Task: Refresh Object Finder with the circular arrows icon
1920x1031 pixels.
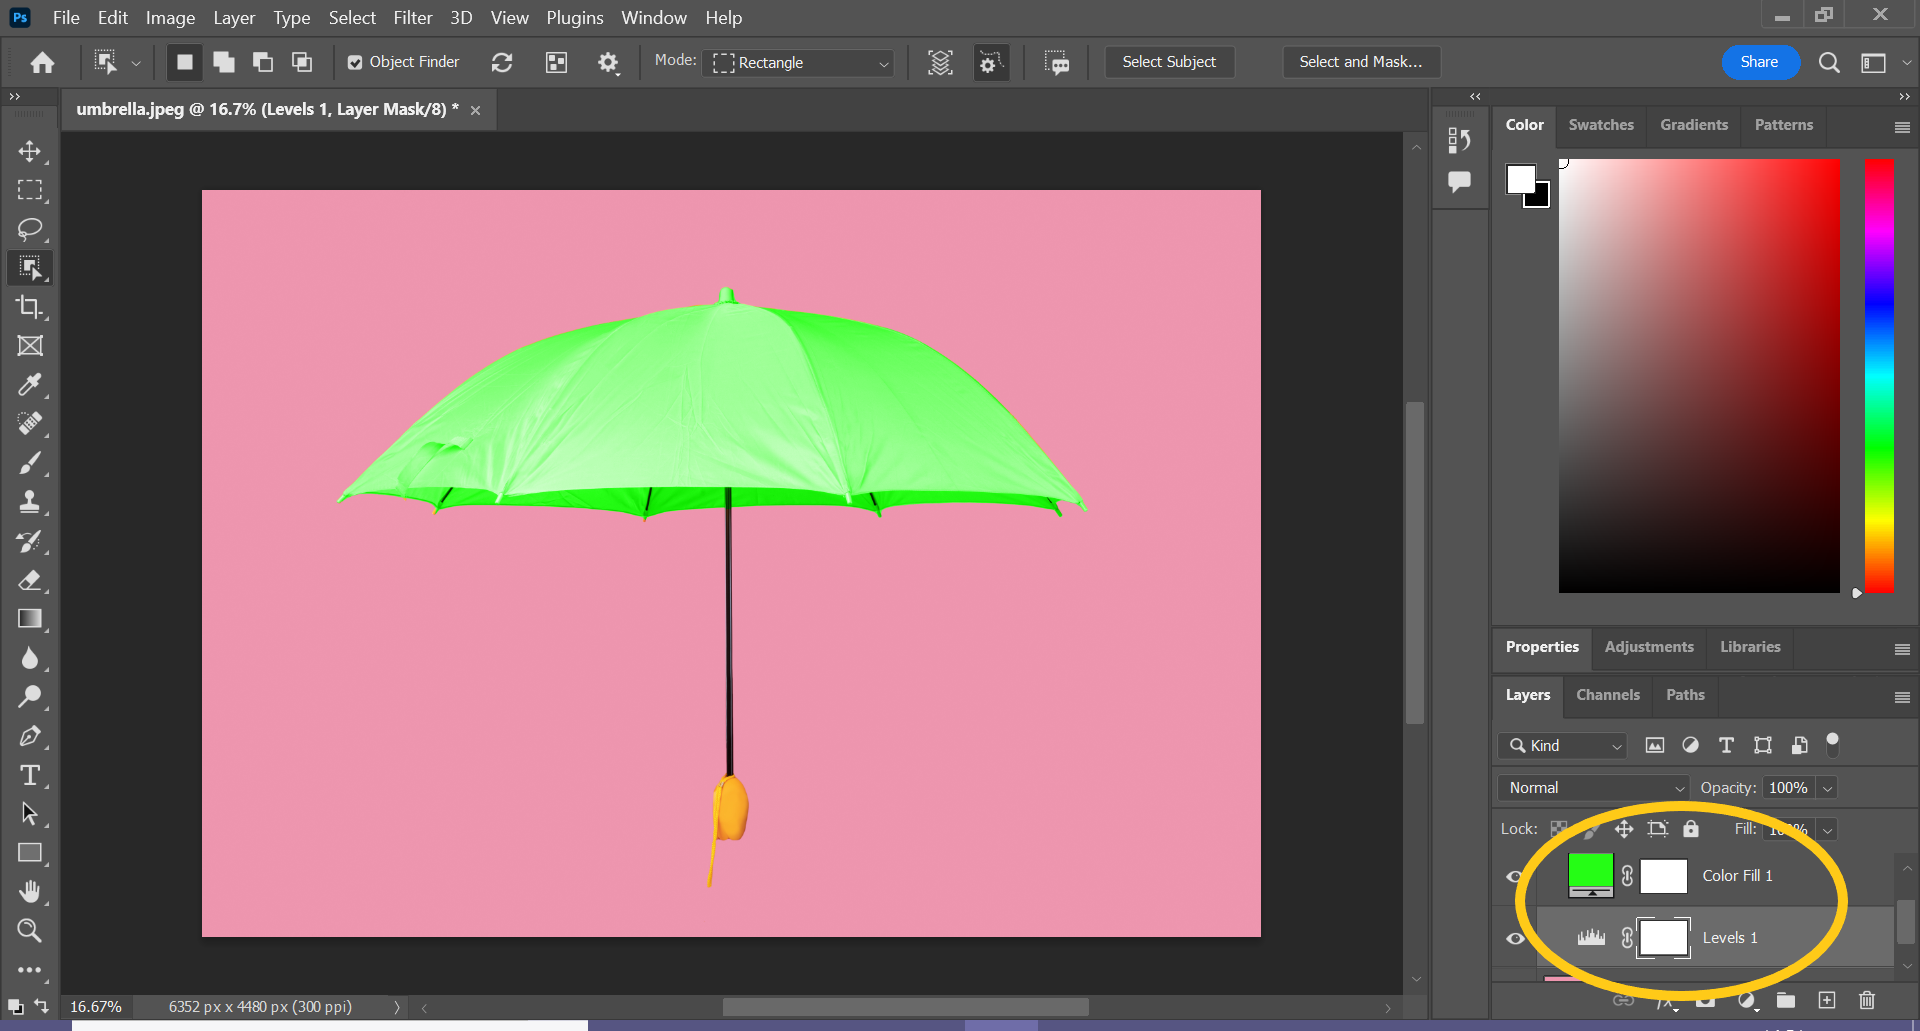Action: click(502, 63)
